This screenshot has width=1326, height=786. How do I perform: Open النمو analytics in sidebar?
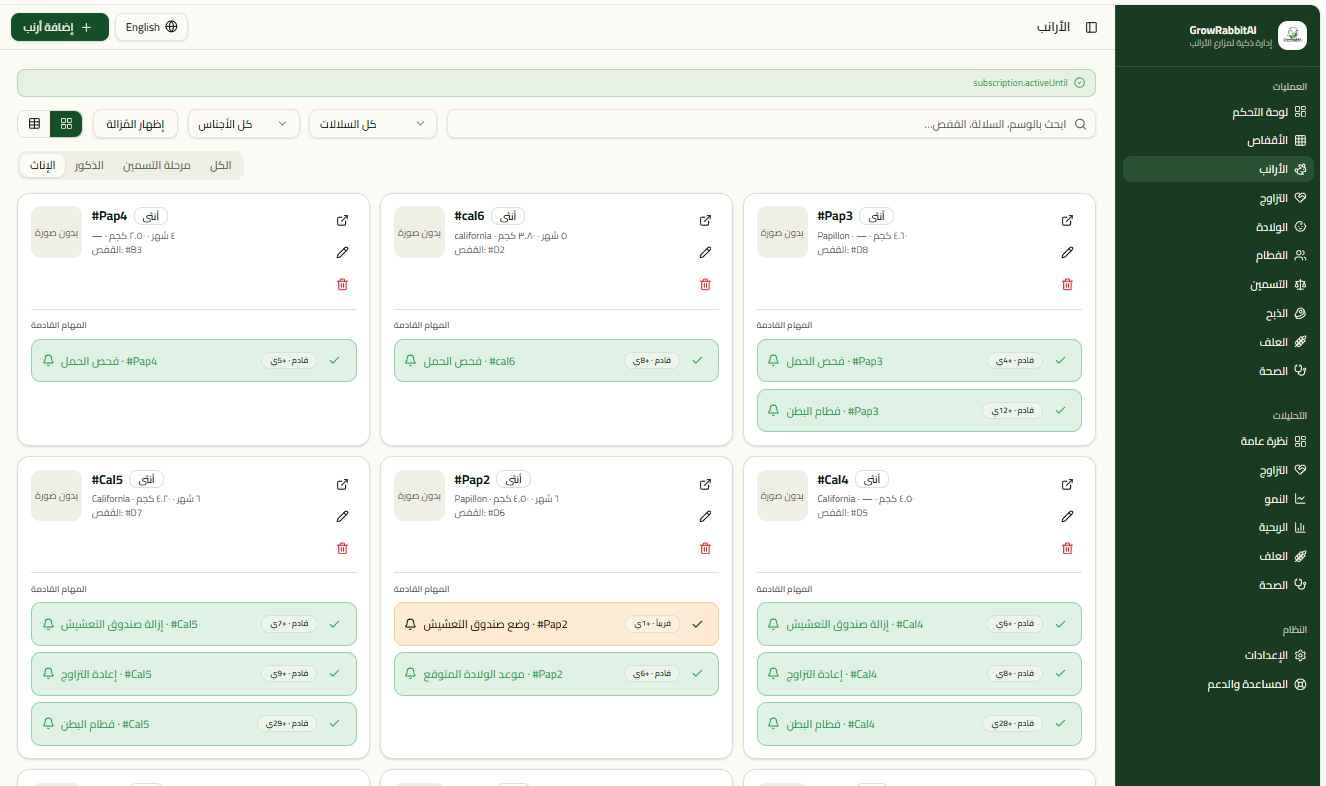coord(1218,498)
